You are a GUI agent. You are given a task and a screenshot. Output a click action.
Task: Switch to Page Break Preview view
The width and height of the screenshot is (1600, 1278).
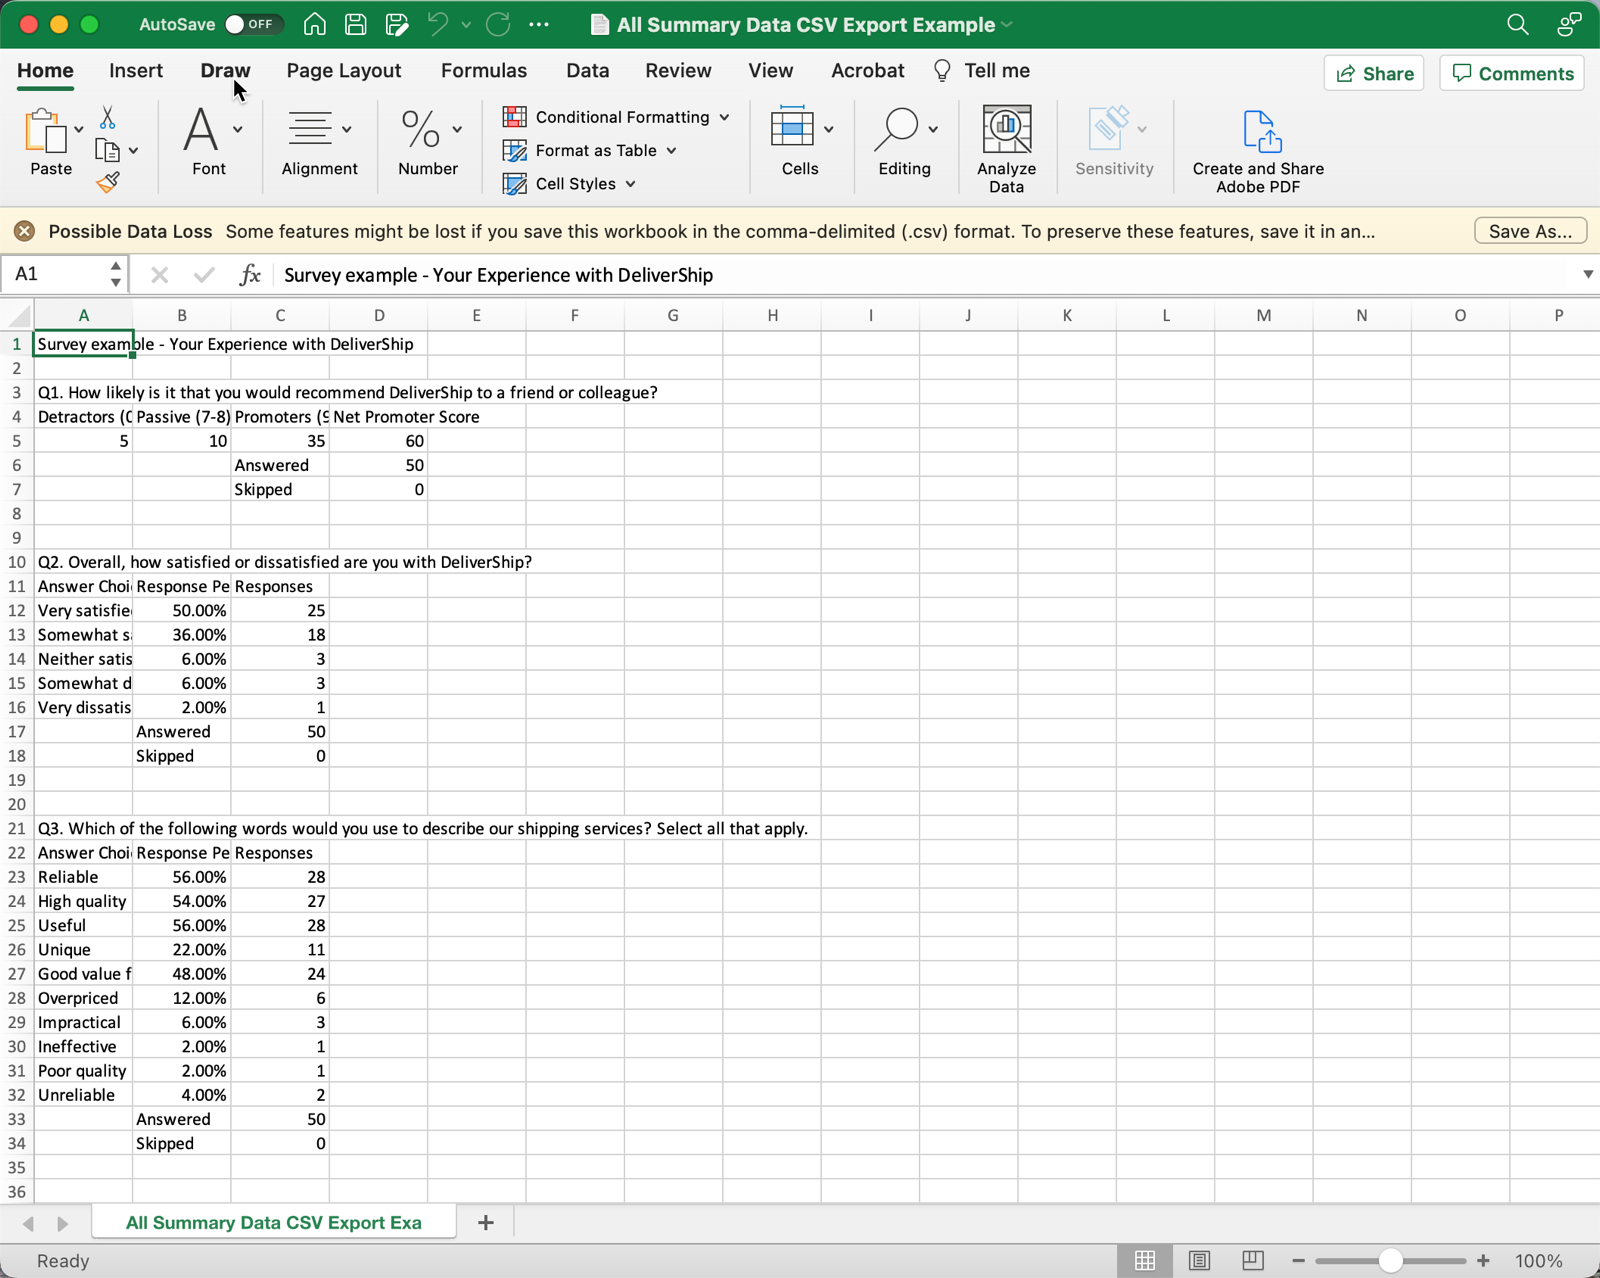[1252, 1261]
